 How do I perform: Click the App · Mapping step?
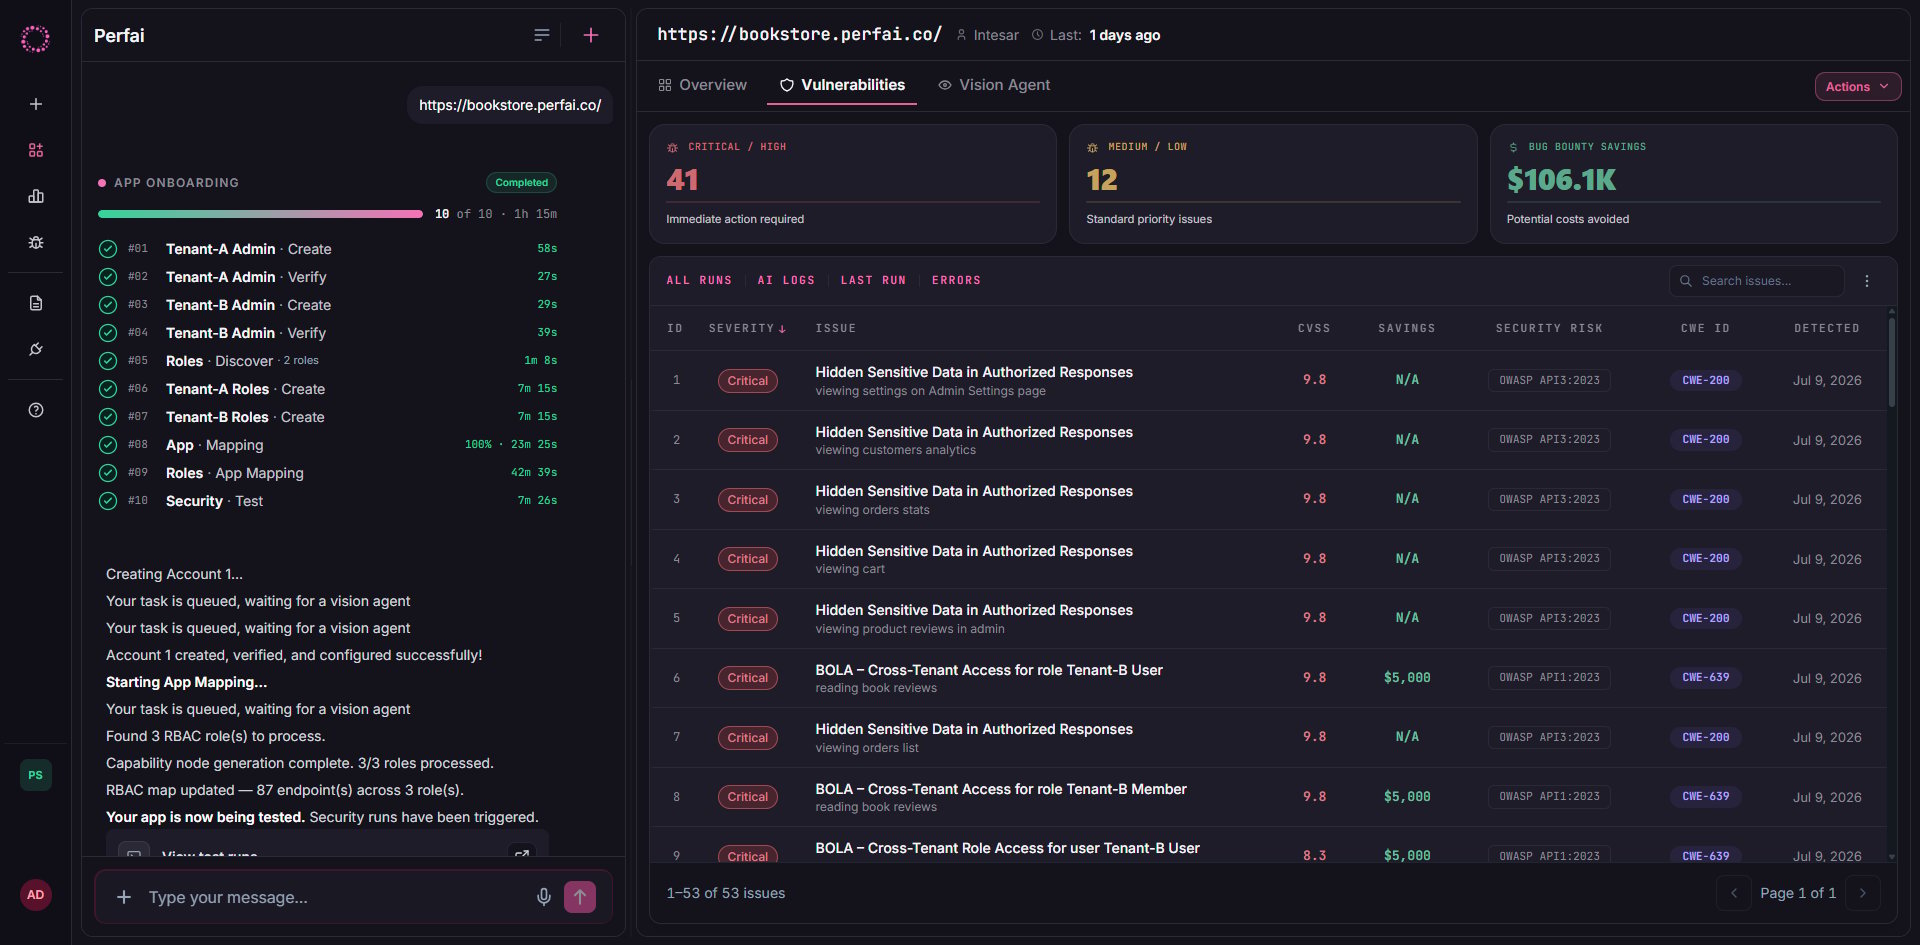[328, 445]
